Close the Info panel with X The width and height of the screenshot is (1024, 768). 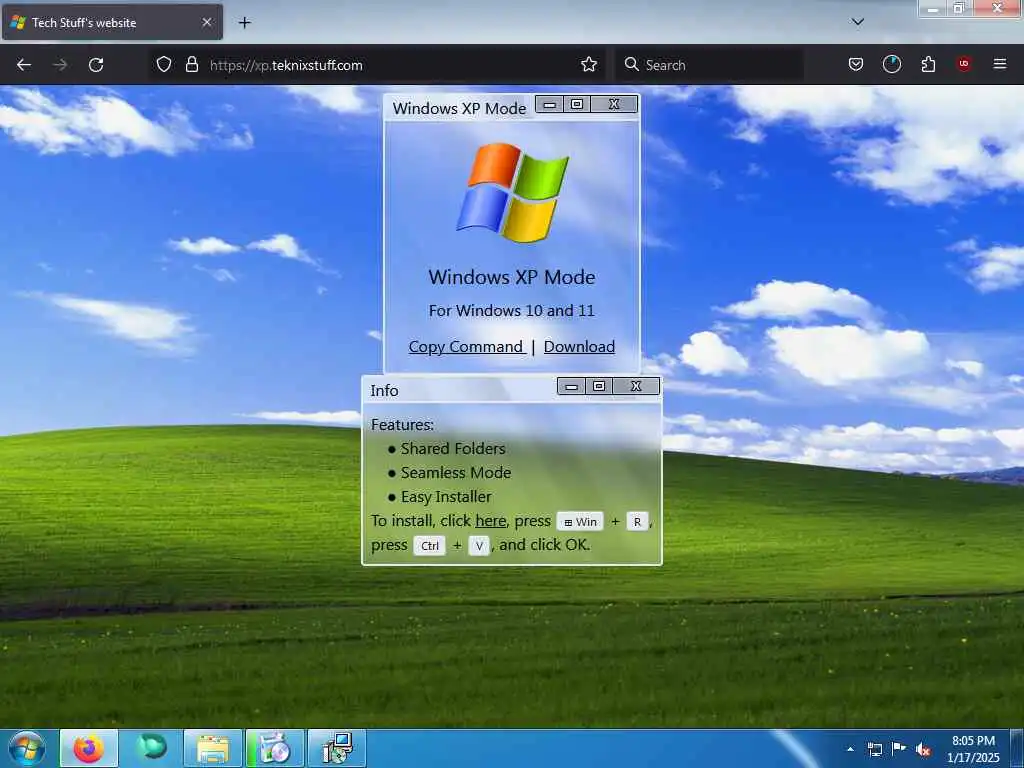point(636,387)
